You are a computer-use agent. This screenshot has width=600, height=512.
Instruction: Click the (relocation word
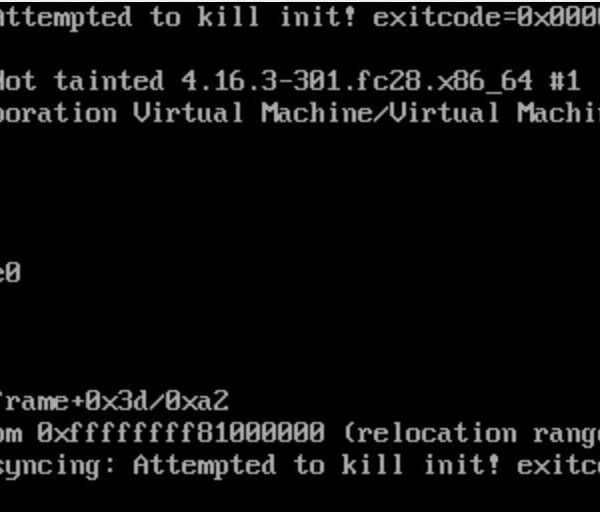(x=430, y=434)
